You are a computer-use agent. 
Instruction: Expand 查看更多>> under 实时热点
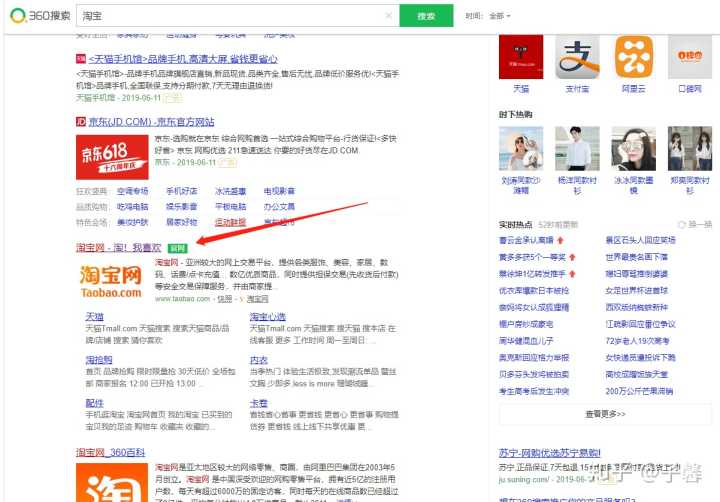(605, 414)
